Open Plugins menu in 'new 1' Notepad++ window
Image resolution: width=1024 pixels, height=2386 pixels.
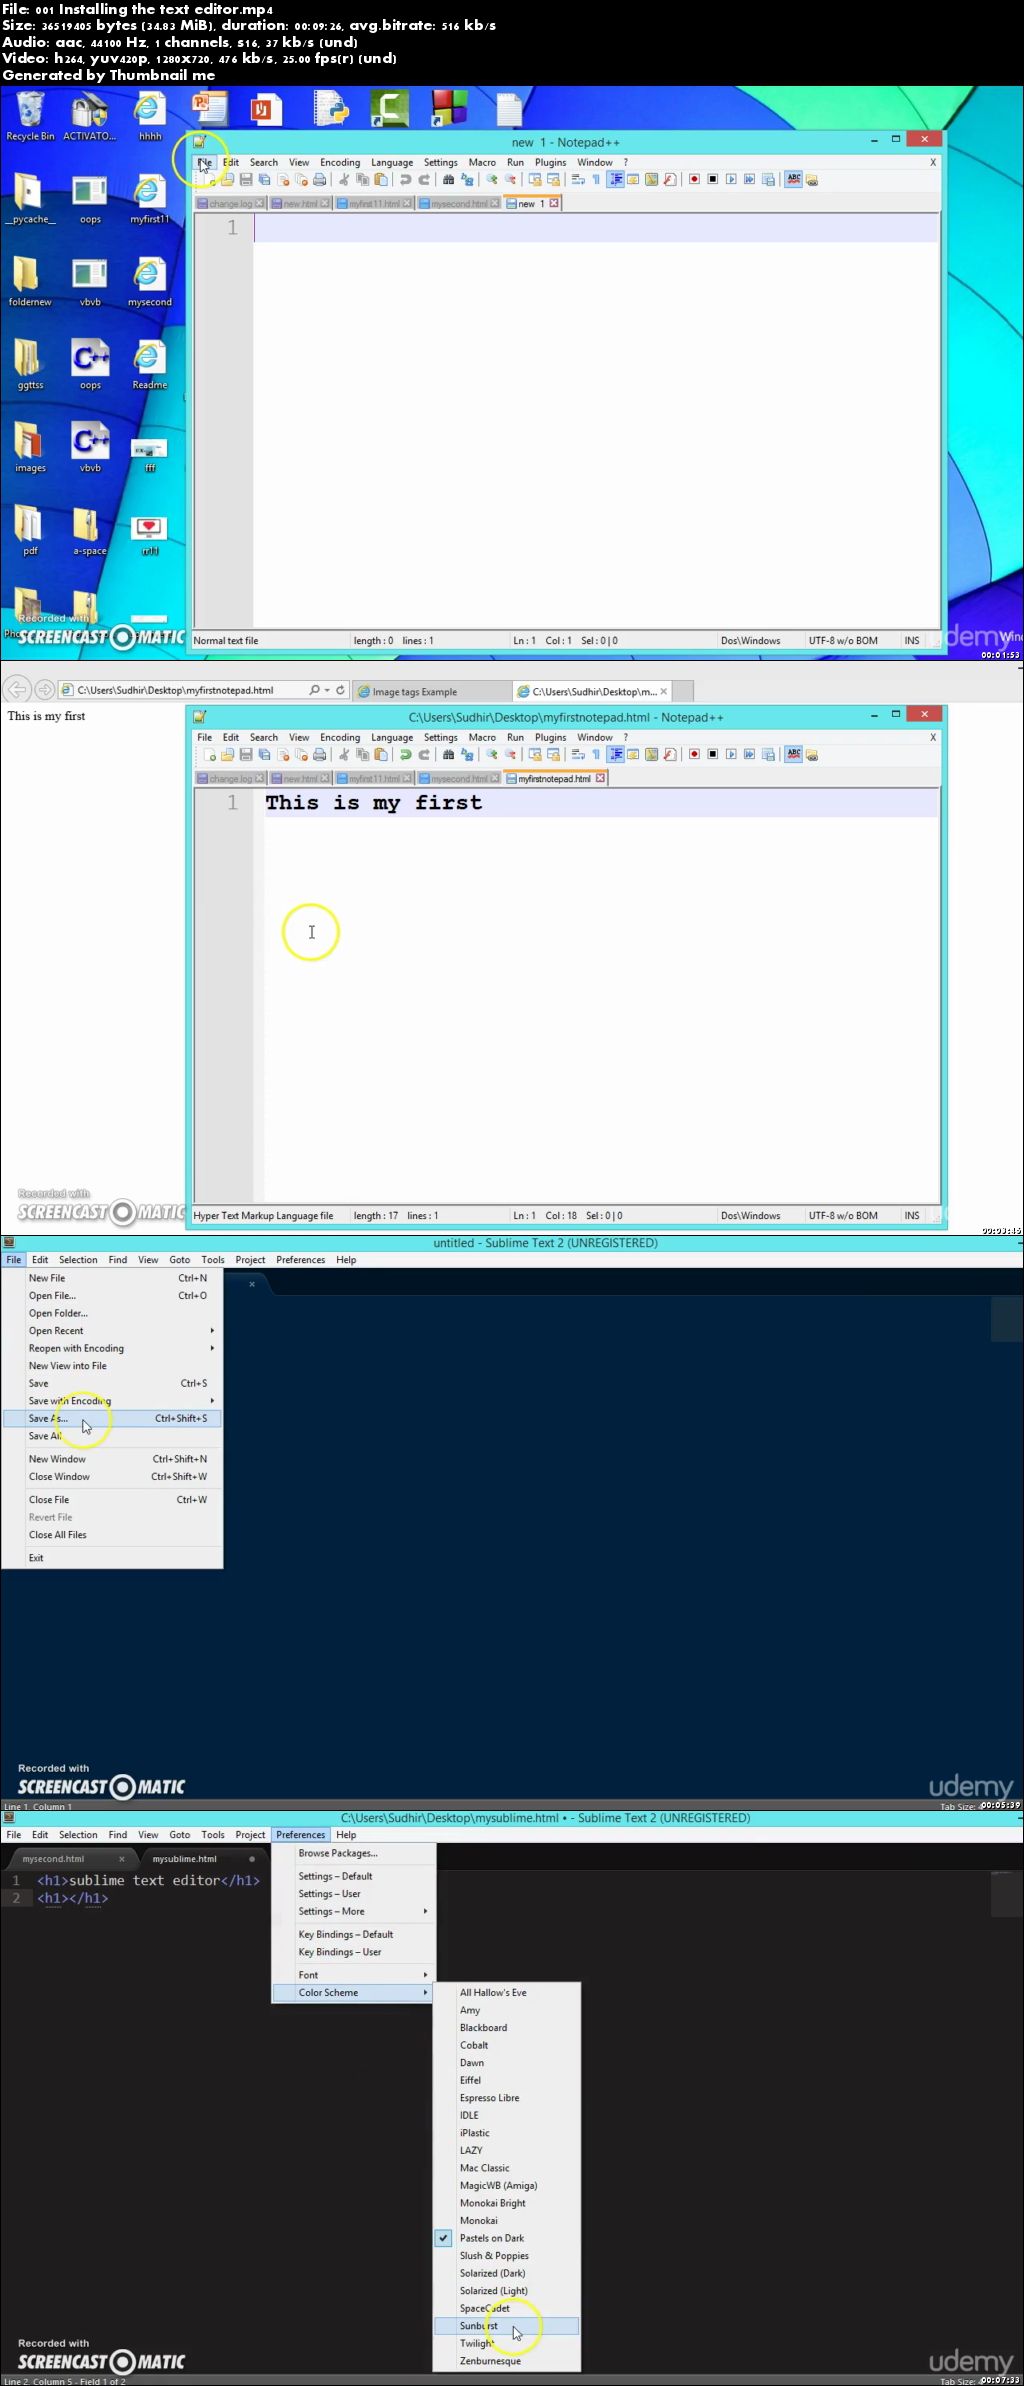pyautogui.click(x=550, y=162)
